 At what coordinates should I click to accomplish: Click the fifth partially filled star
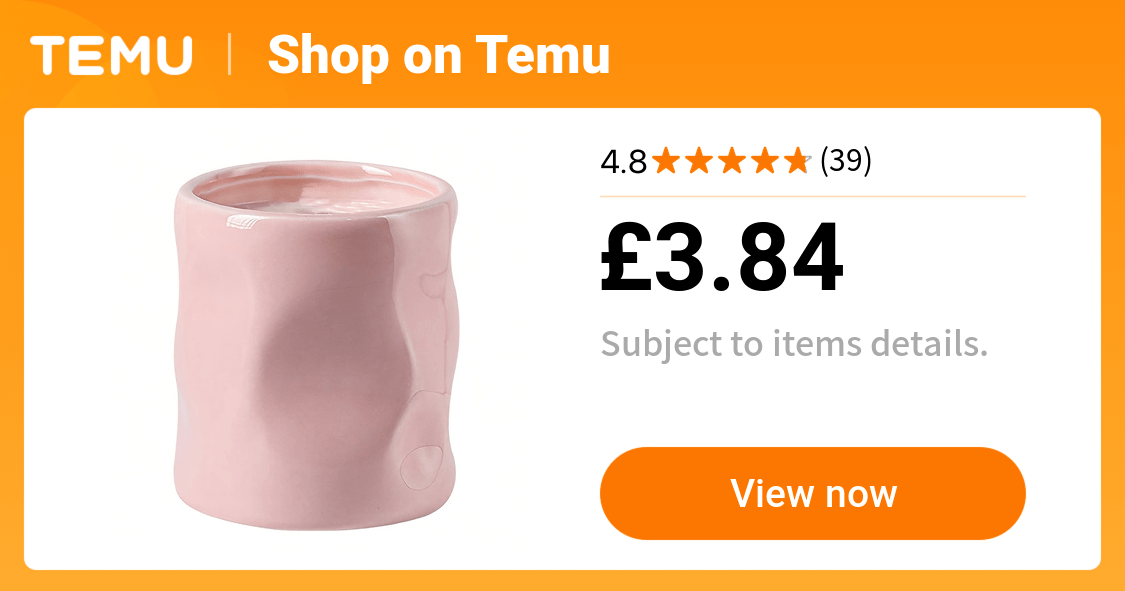tap(797, 161)
